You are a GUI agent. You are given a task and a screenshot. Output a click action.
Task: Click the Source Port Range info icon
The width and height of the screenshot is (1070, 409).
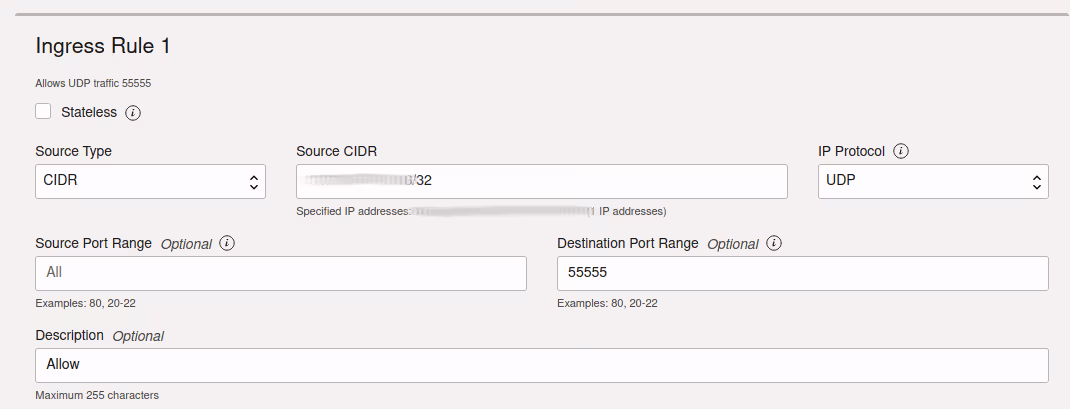point(227,243)
